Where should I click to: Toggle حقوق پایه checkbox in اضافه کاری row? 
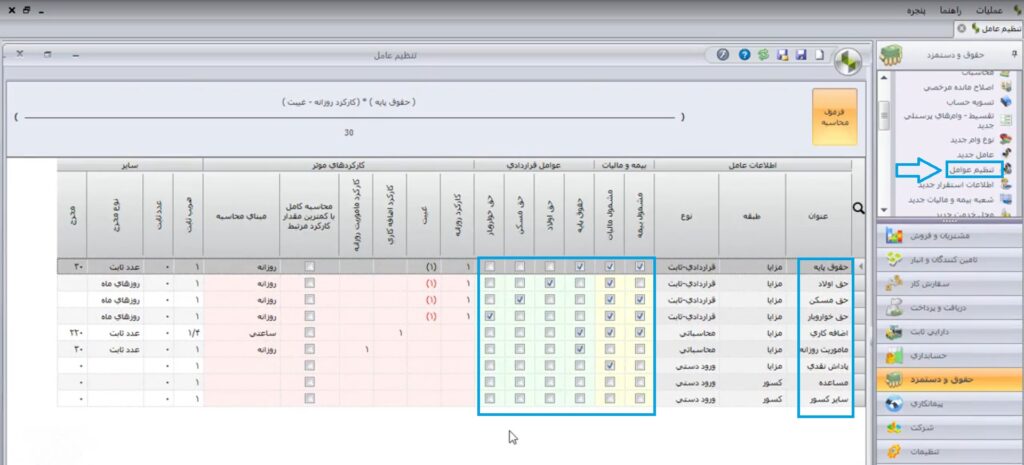tap(580, 332)
